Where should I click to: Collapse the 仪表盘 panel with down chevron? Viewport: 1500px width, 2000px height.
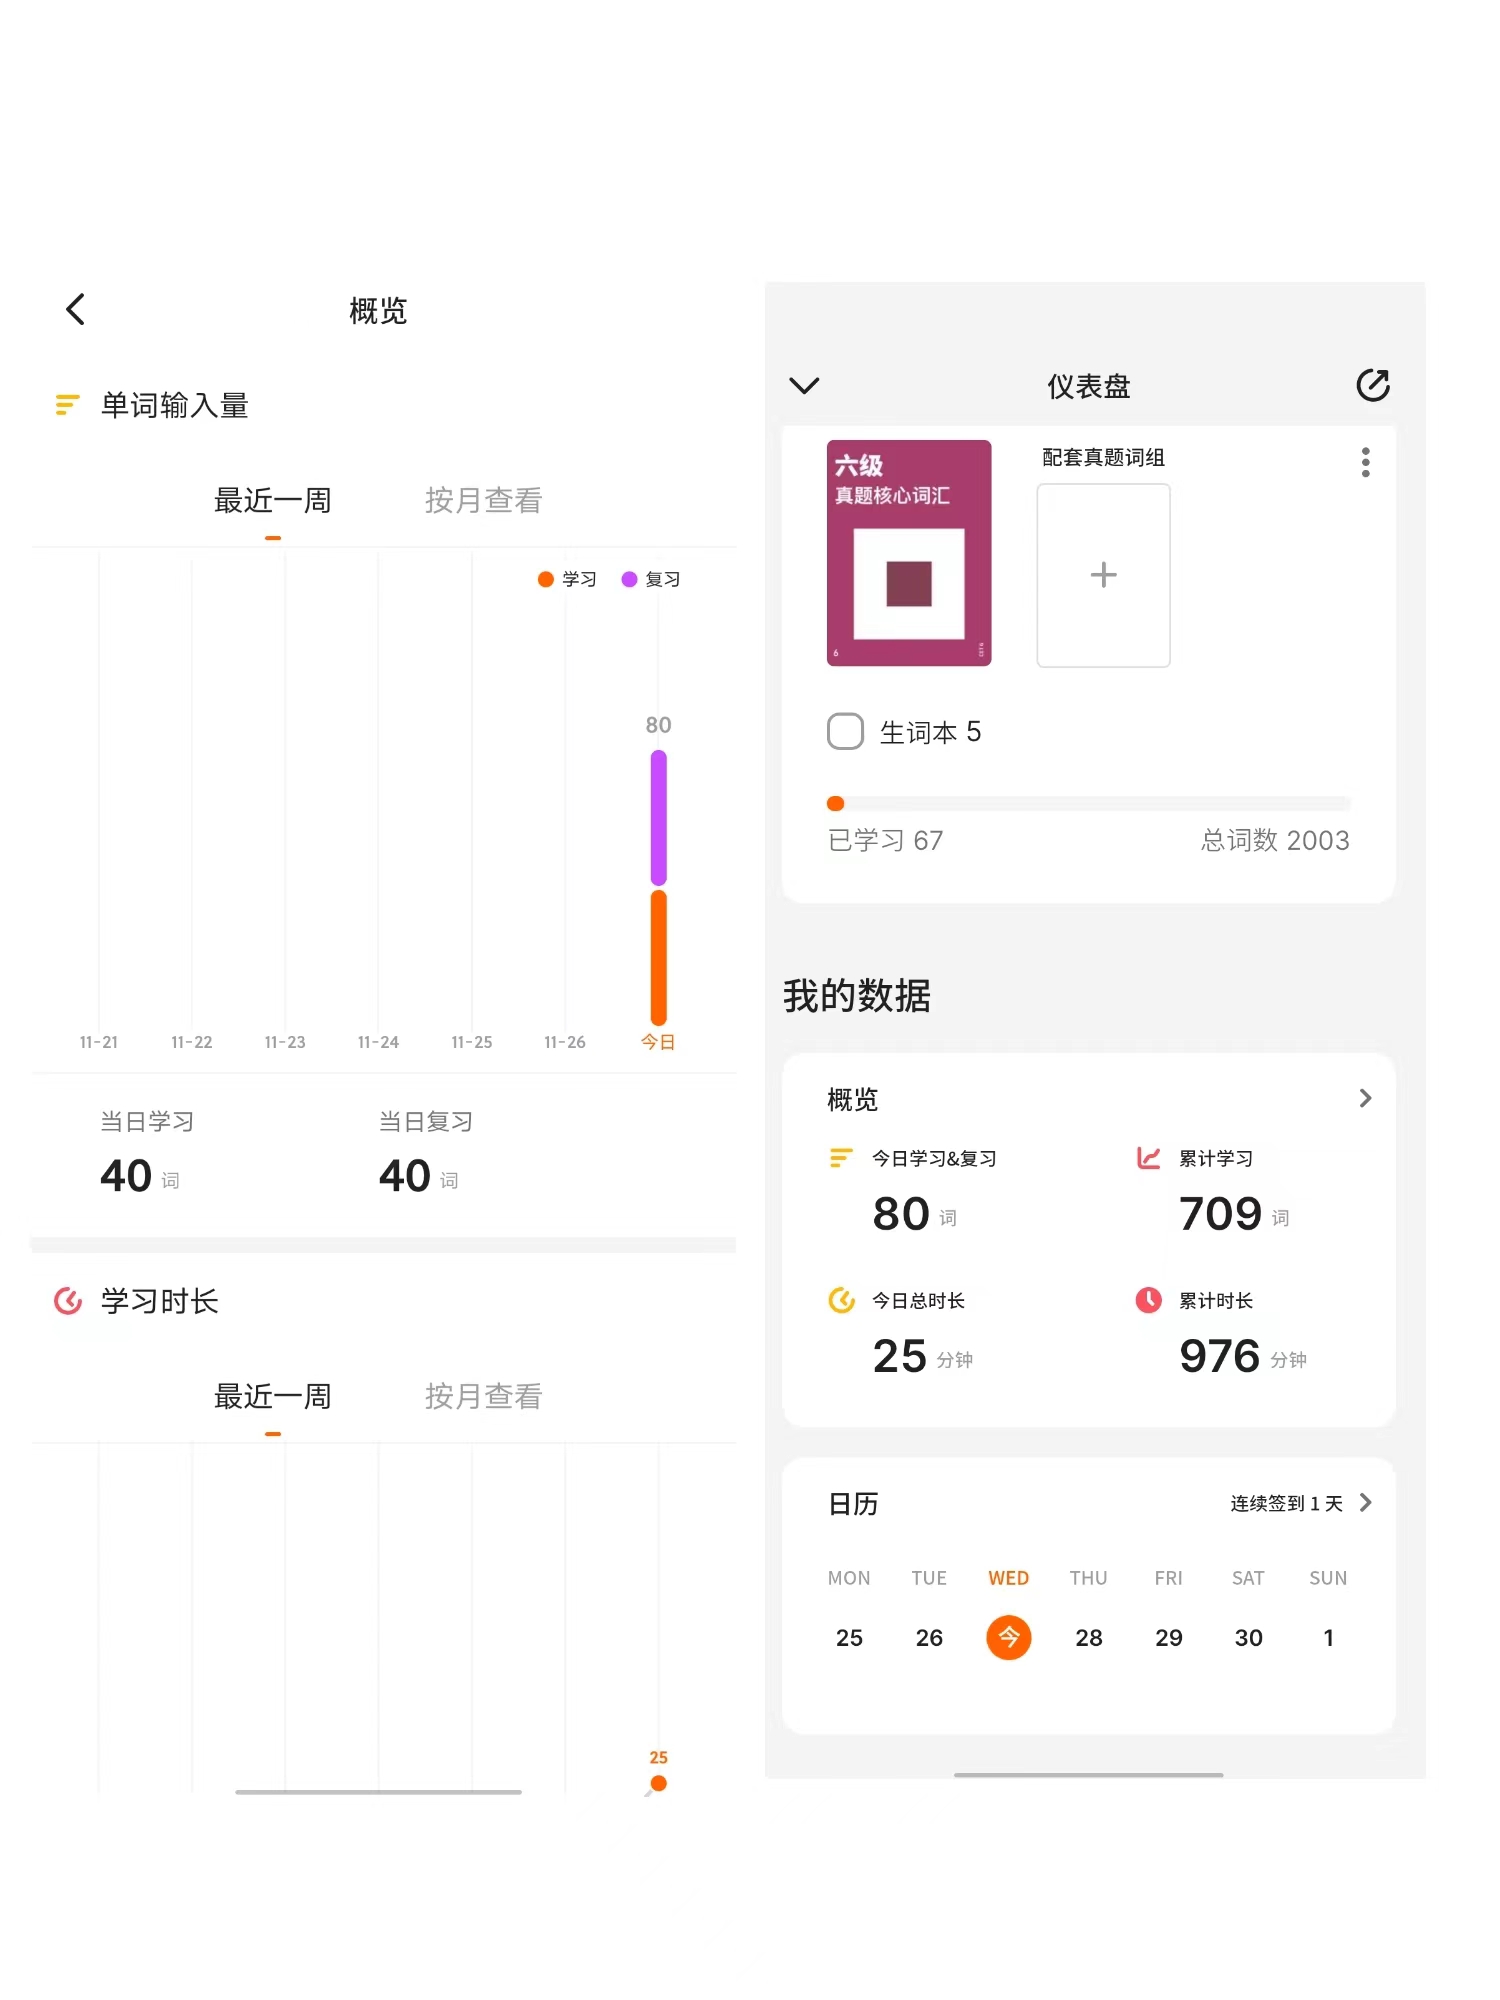pyautogui.click(x=804, y=385)
